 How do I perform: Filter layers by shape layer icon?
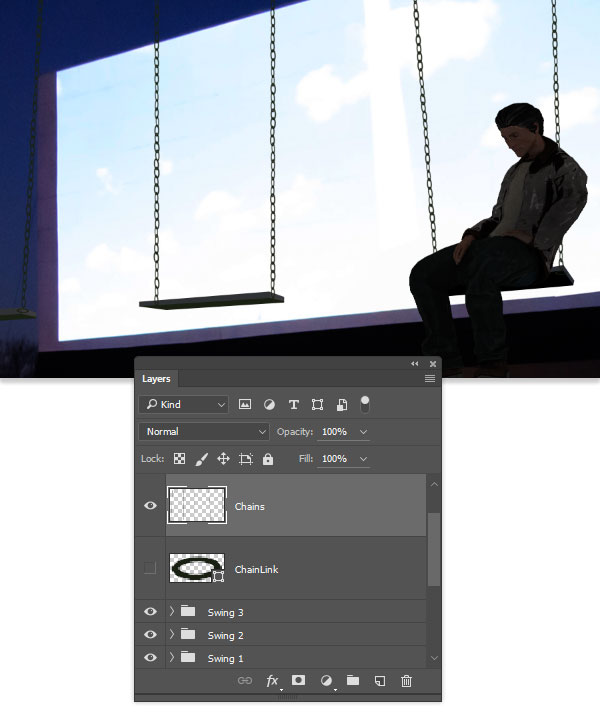click(x=317, y=404)
